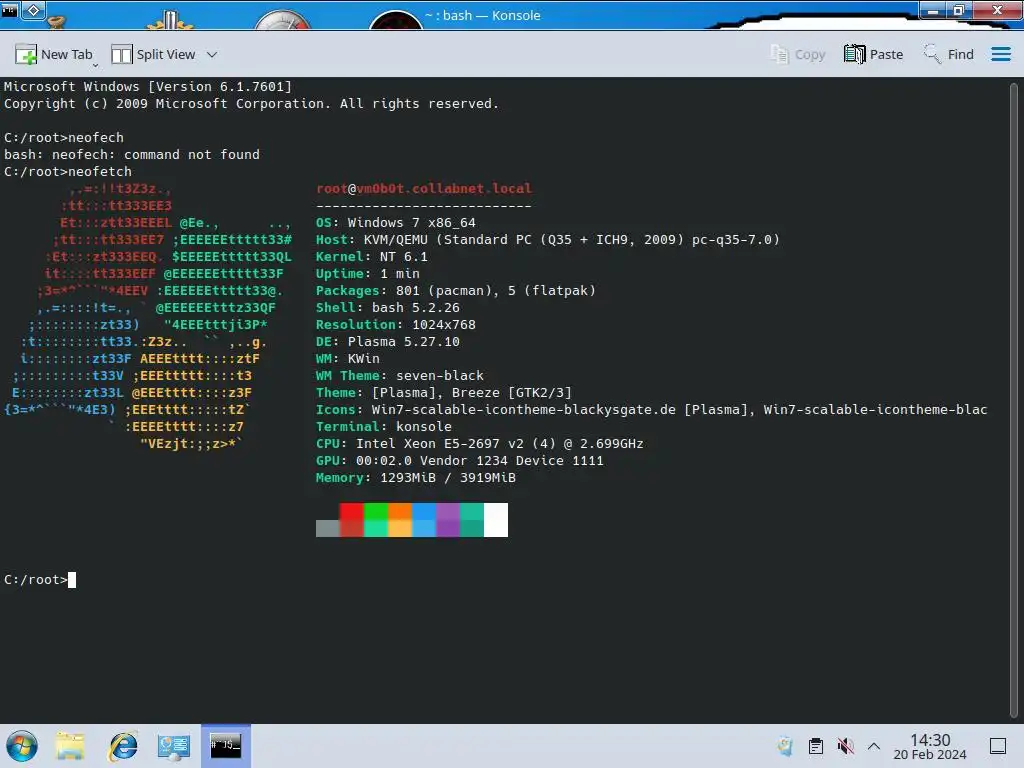This screenshot has height=768, width=1024.
Task: Click the Kernel 'NT 6.1' value
Action: tap(404, 257)
